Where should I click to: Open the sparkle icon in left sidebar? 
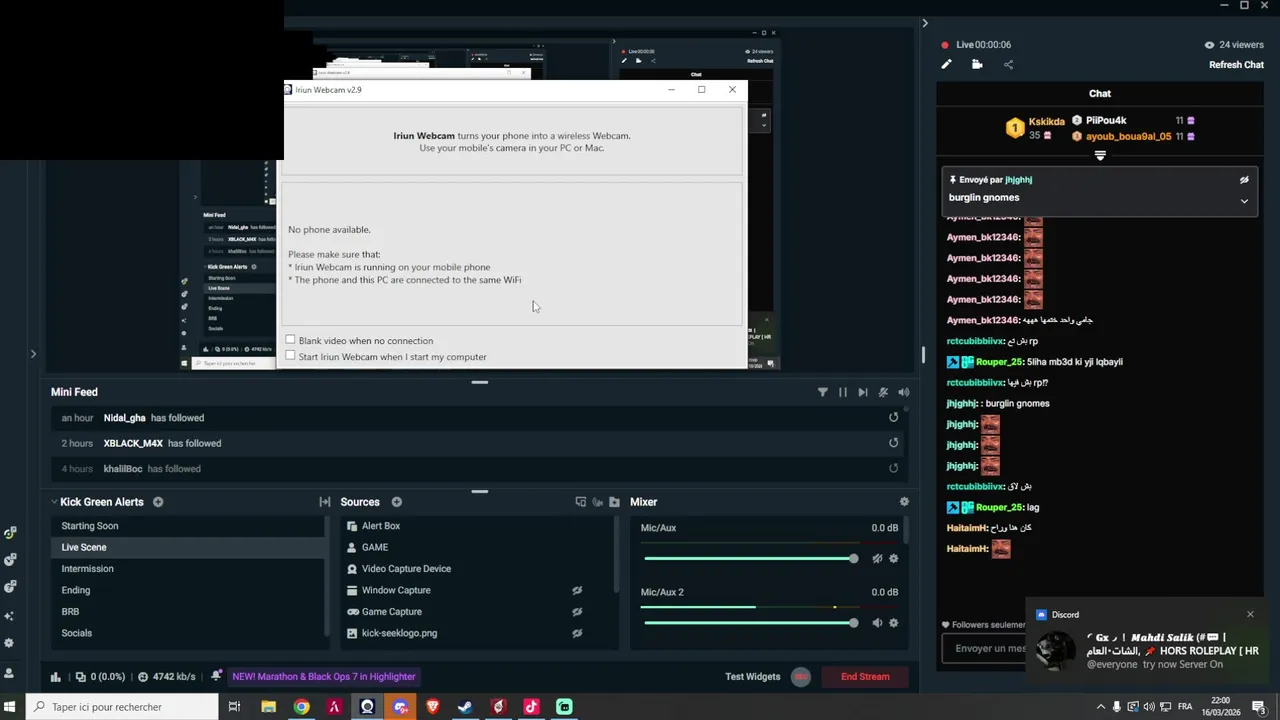tap(10, 616)
